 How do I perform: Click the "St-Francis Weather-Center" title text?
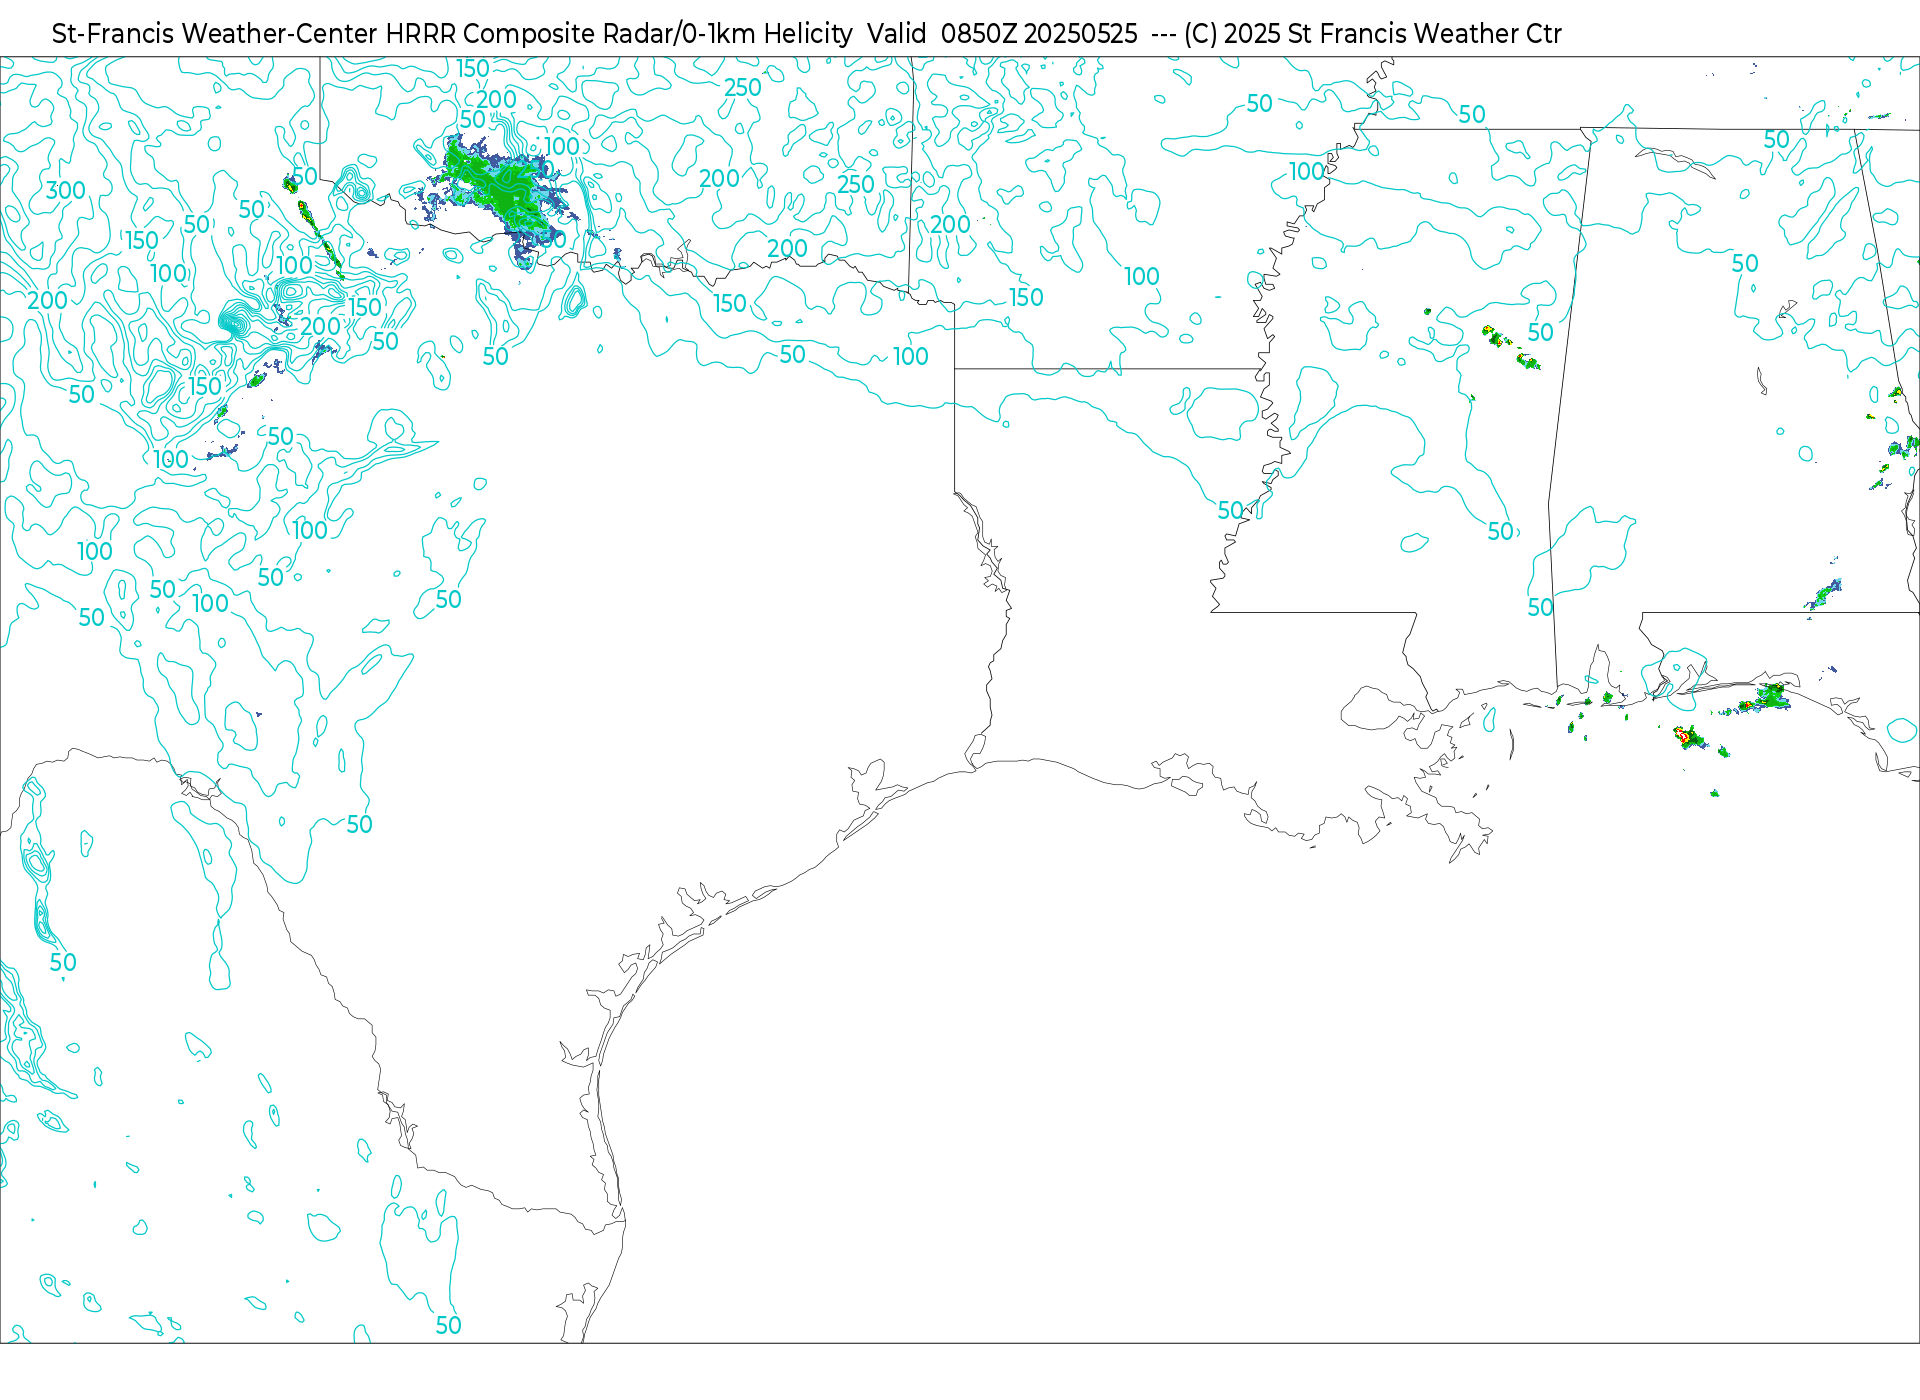[215, 34]
